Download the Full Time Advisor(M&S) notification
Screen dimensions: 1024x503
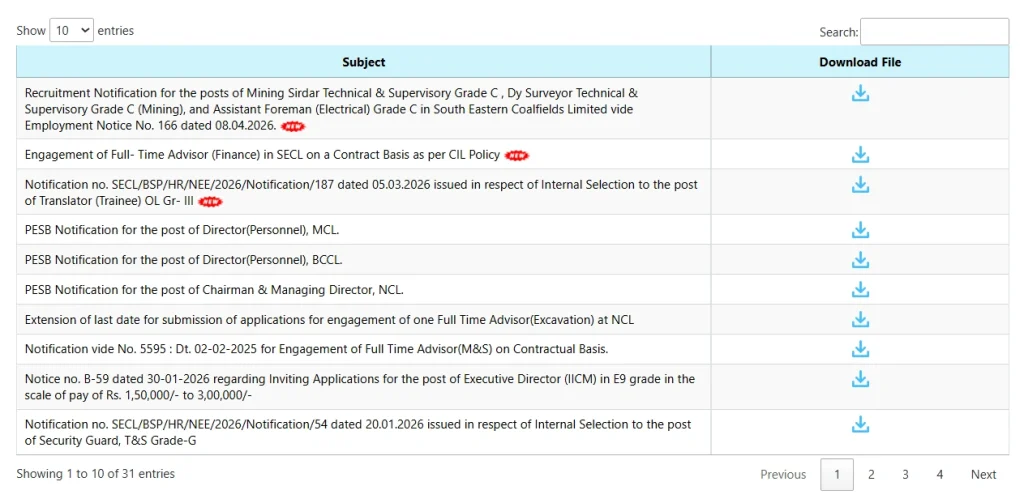pos(860,349)
